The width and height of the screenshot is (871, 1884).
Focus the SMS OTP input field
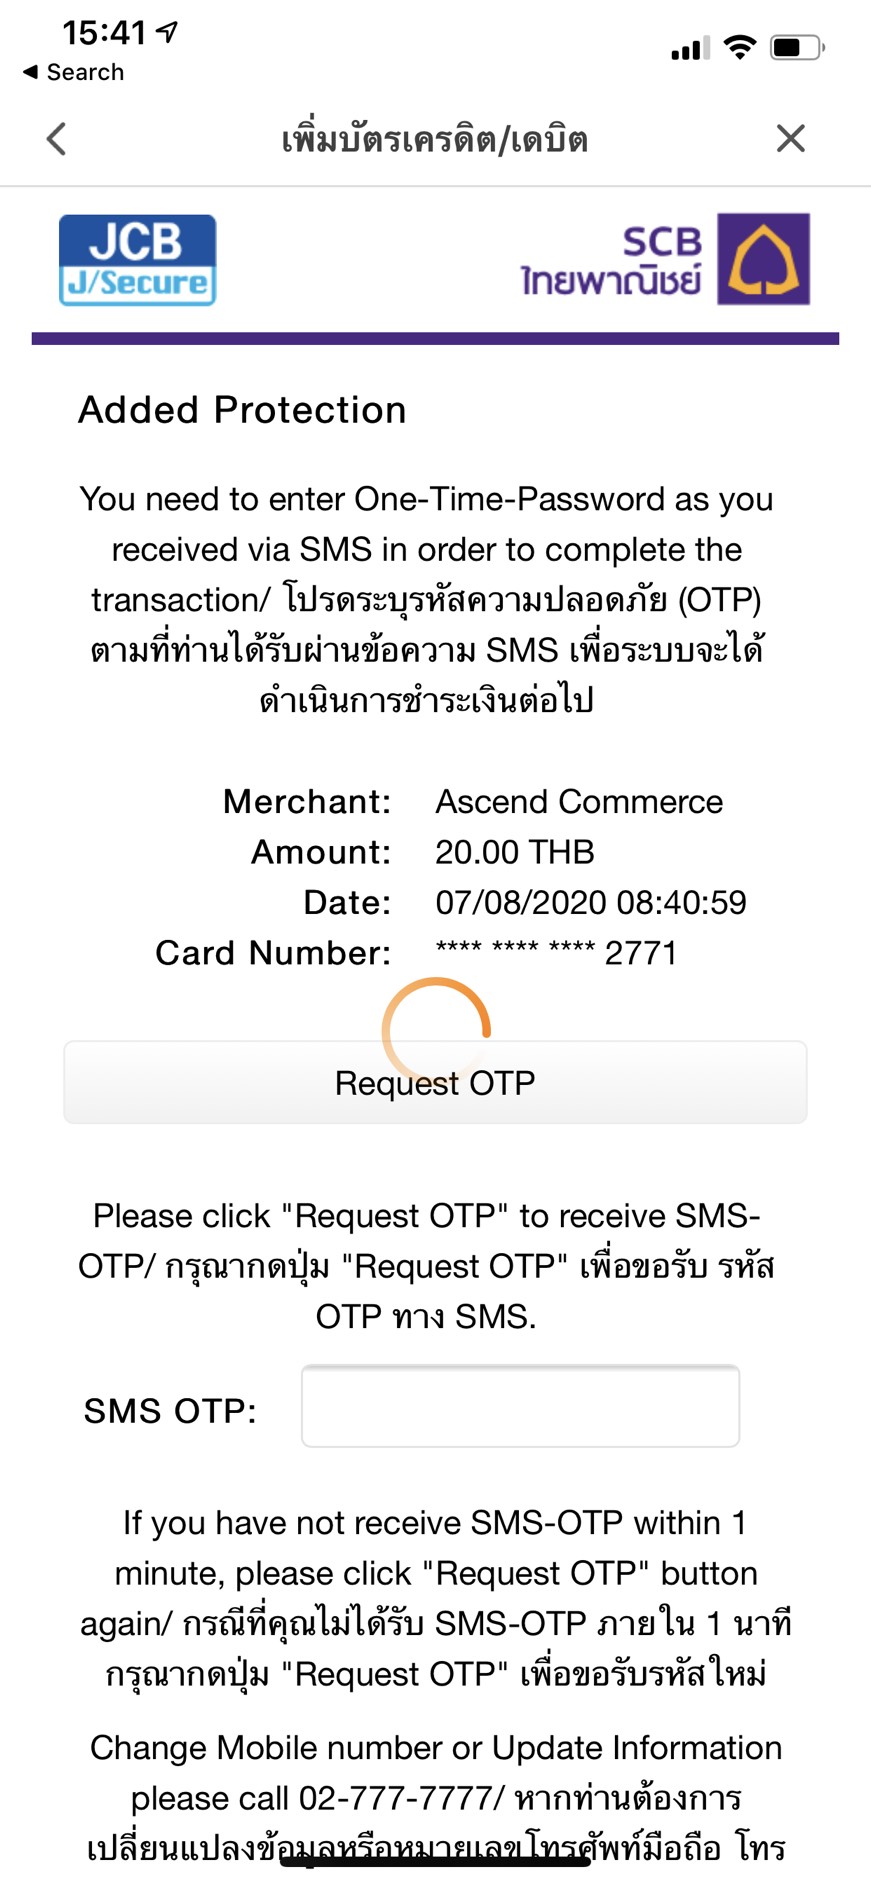tap(520, 1406)
